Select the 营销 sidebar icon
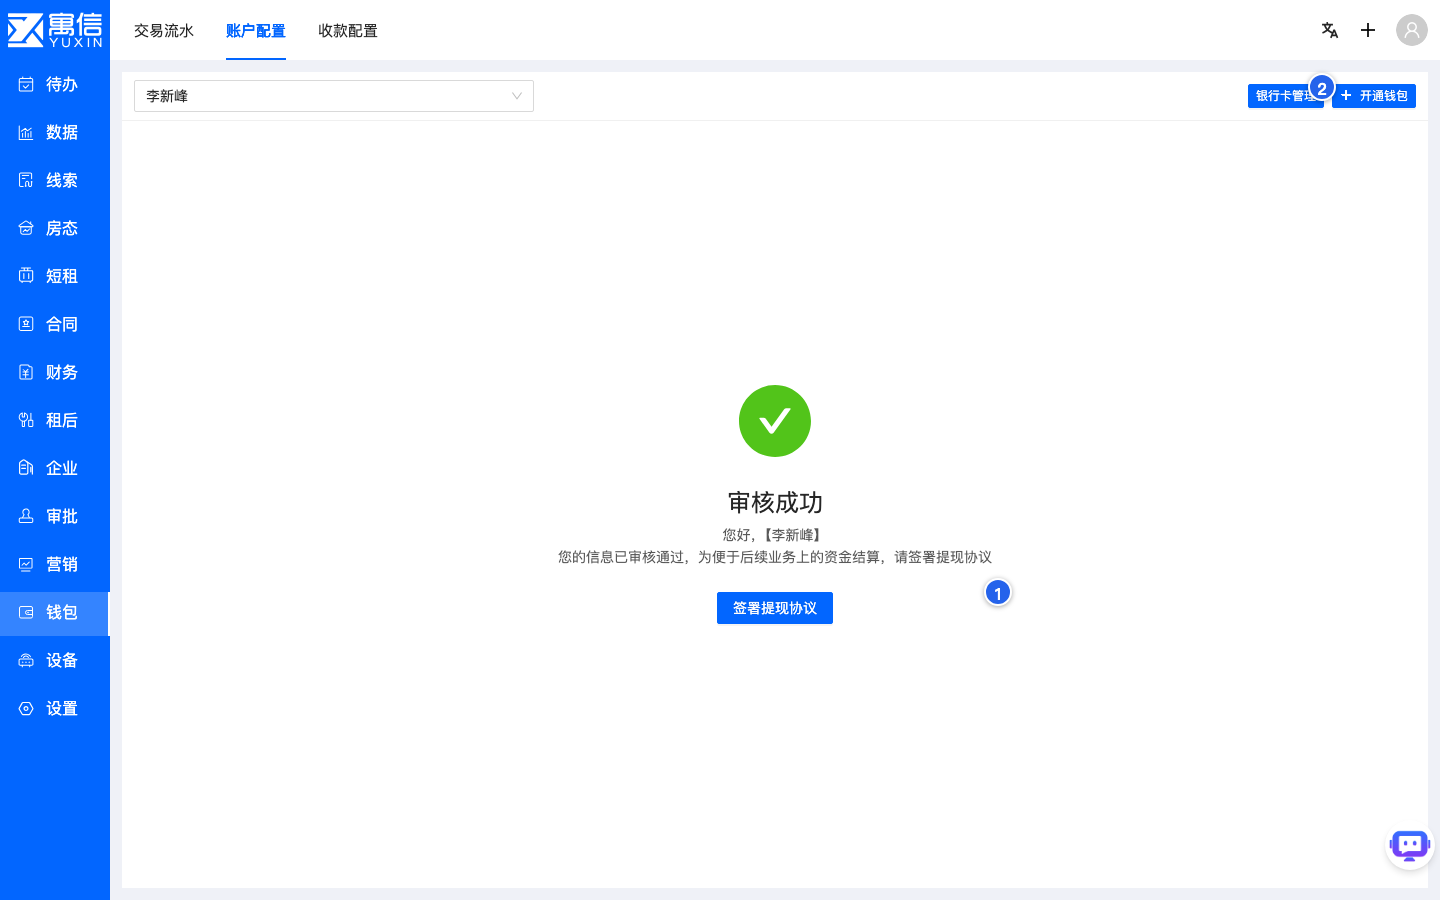 (x=26, y=564)
